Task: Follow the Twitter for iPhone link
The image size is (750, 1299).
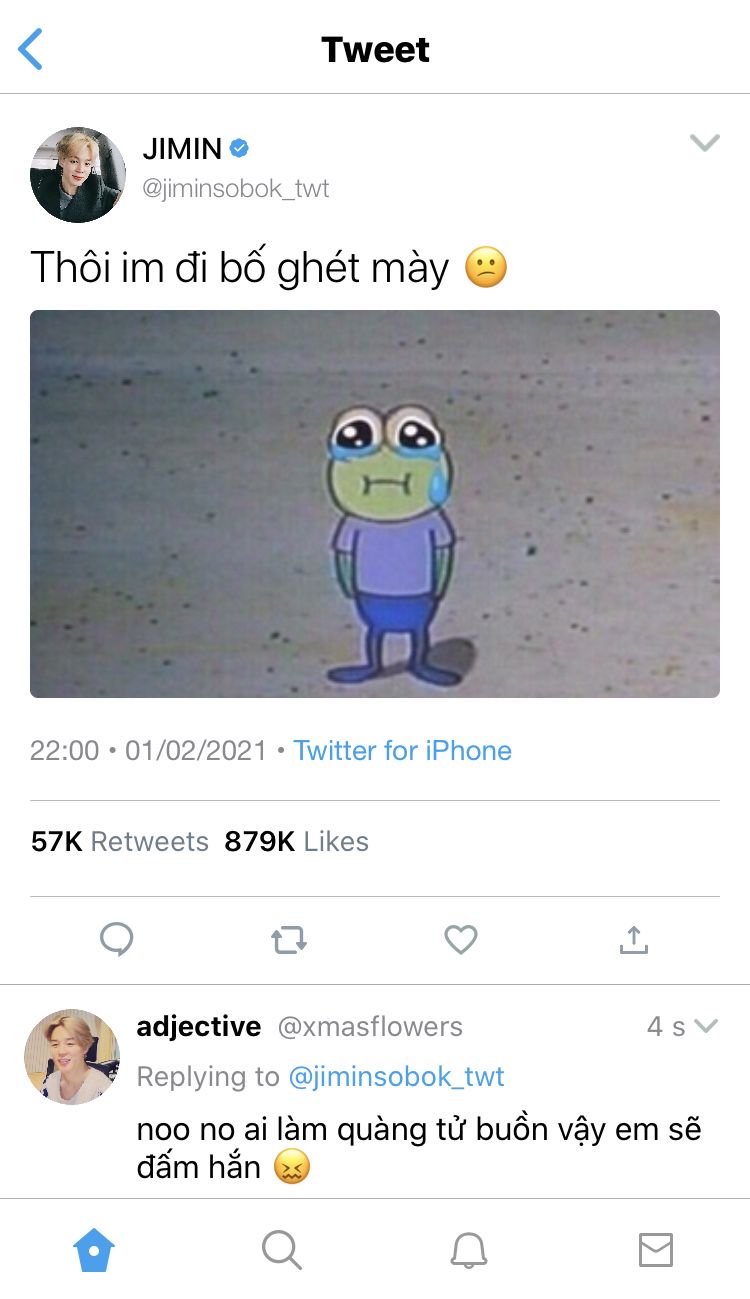Action: tap(402, 751)
